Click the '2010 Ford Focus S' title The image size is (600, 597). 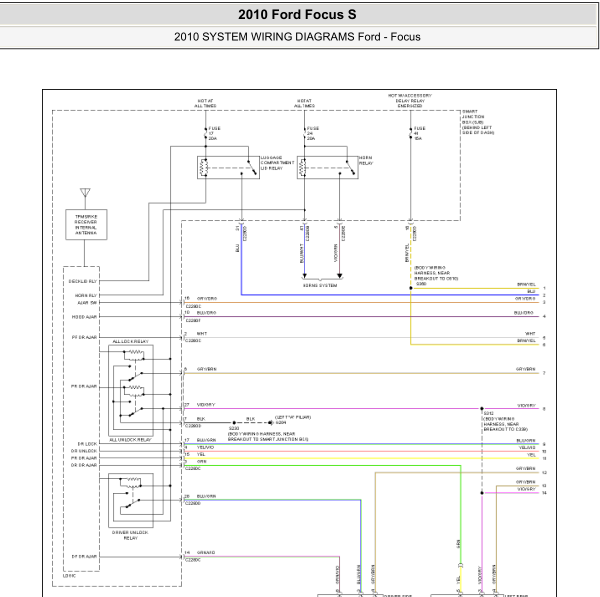pos(297,15)
